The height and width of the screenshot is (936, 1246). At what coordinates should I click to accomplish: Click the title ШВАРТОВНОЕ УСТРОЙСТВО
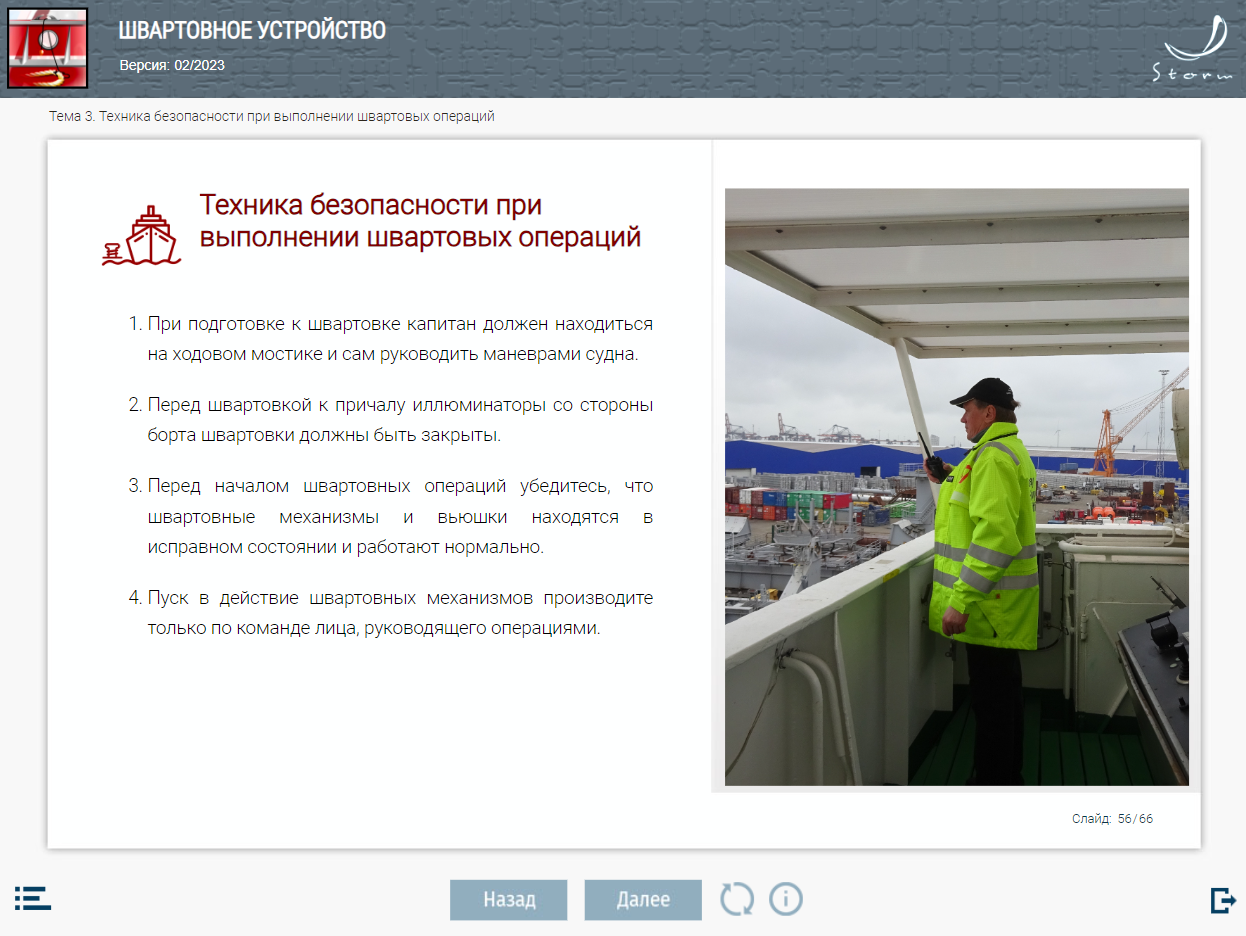[252, 31]
